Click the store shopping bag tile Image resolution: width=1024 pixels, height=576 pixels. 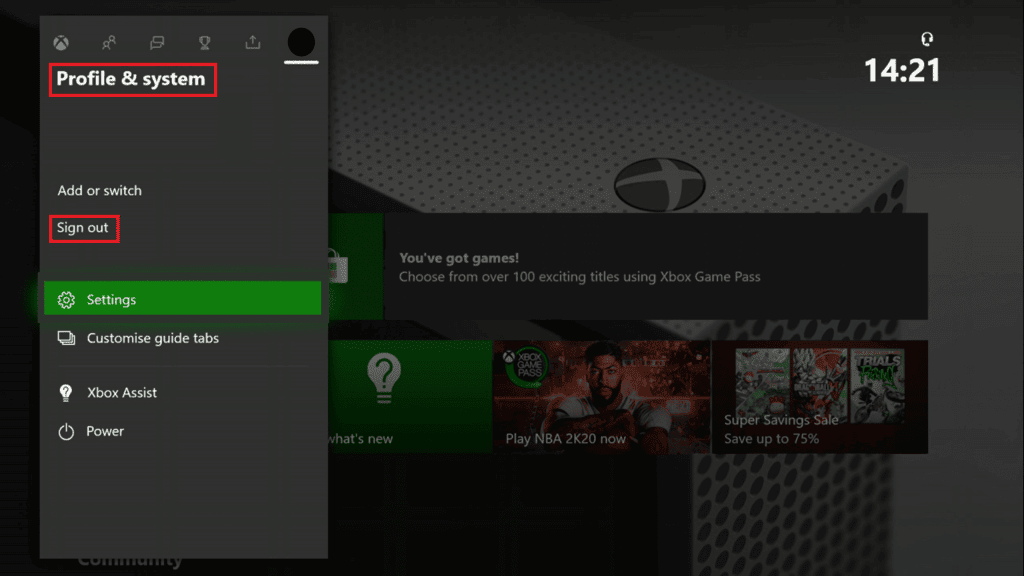click(356, 267)
